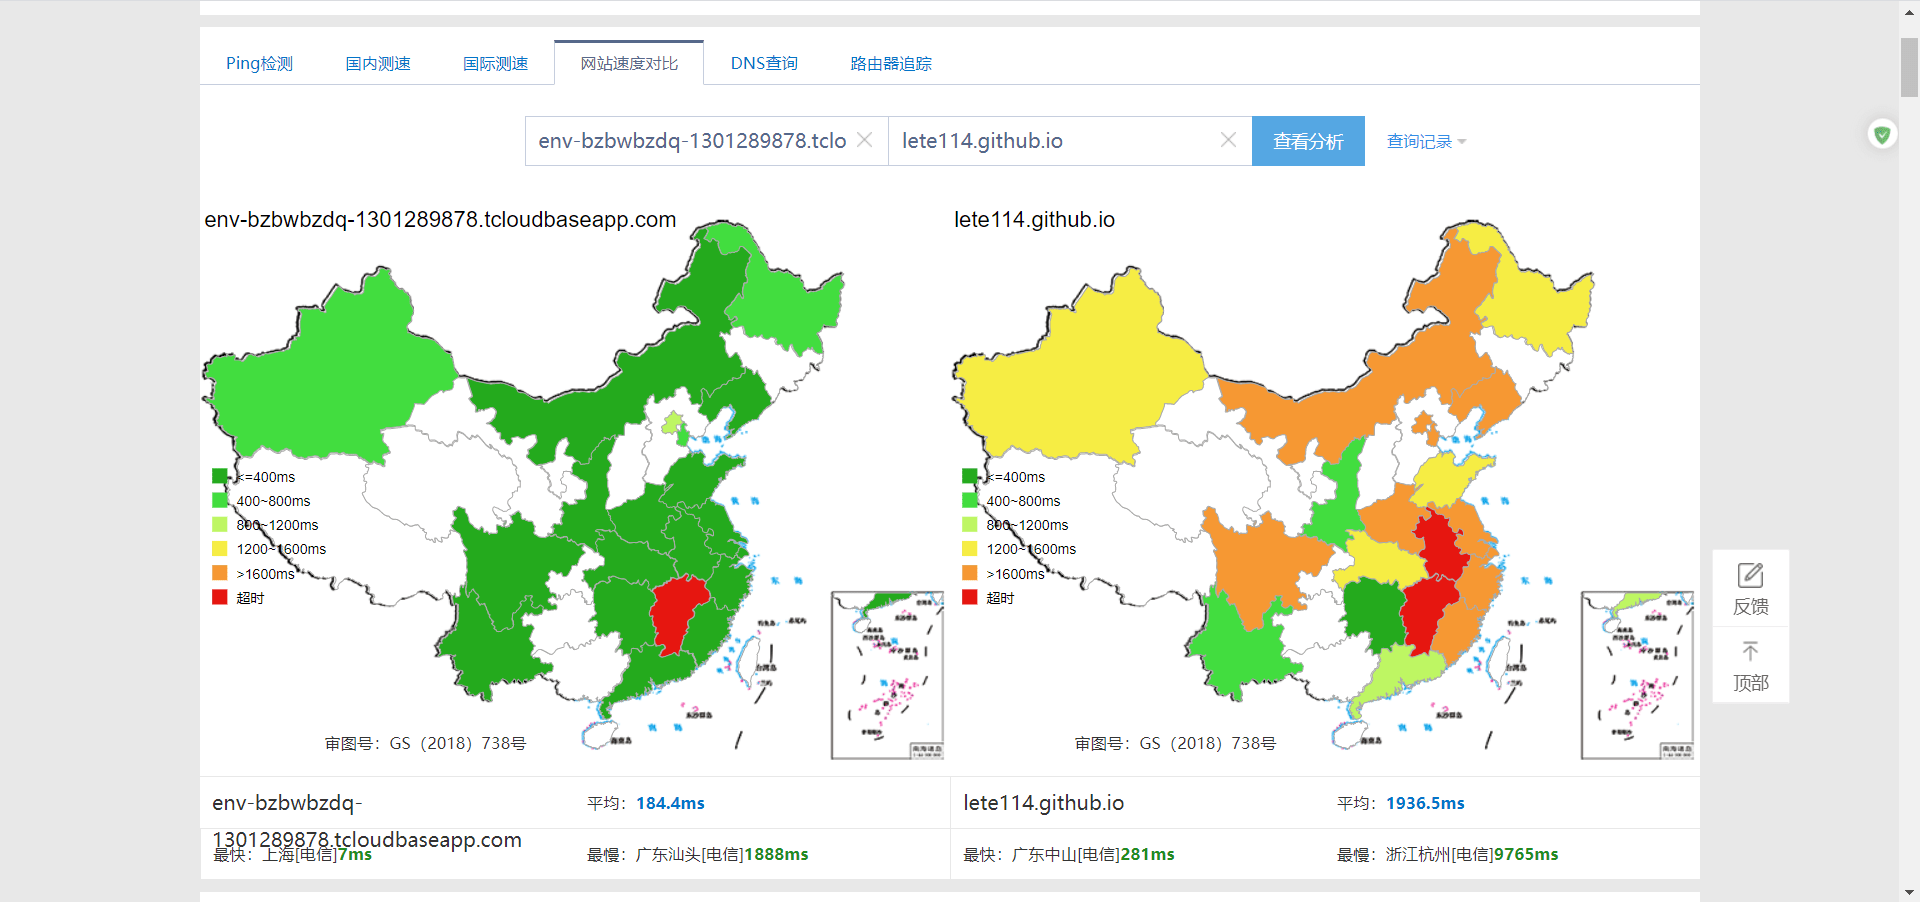Screen dimensions: 1920x902
Task: Open the feedback (反馈) edit icon
Action: [x=1750, y=576]
